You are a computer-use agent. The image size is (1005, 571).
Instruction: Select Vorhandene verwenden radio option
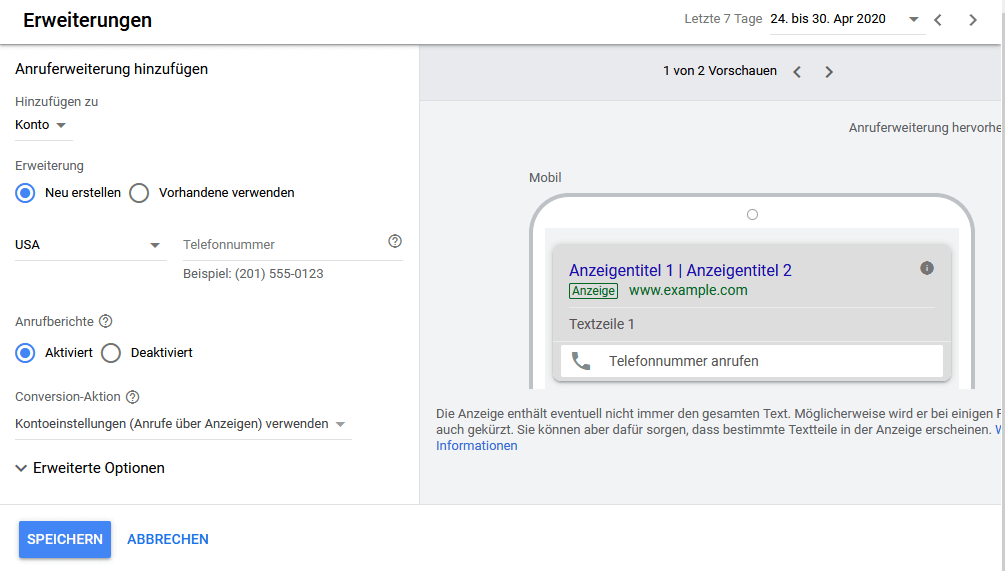tap(140, 193)
